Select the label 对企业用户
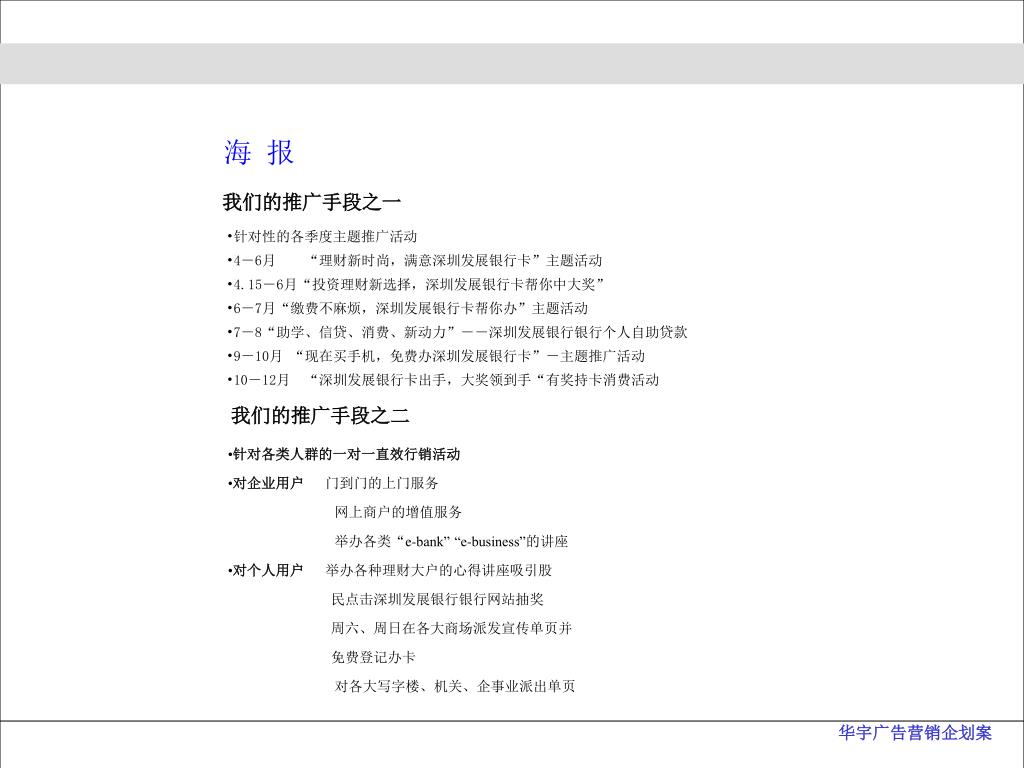The width and height of the screenshot is (1024, 768). click(x=265, y=483)
